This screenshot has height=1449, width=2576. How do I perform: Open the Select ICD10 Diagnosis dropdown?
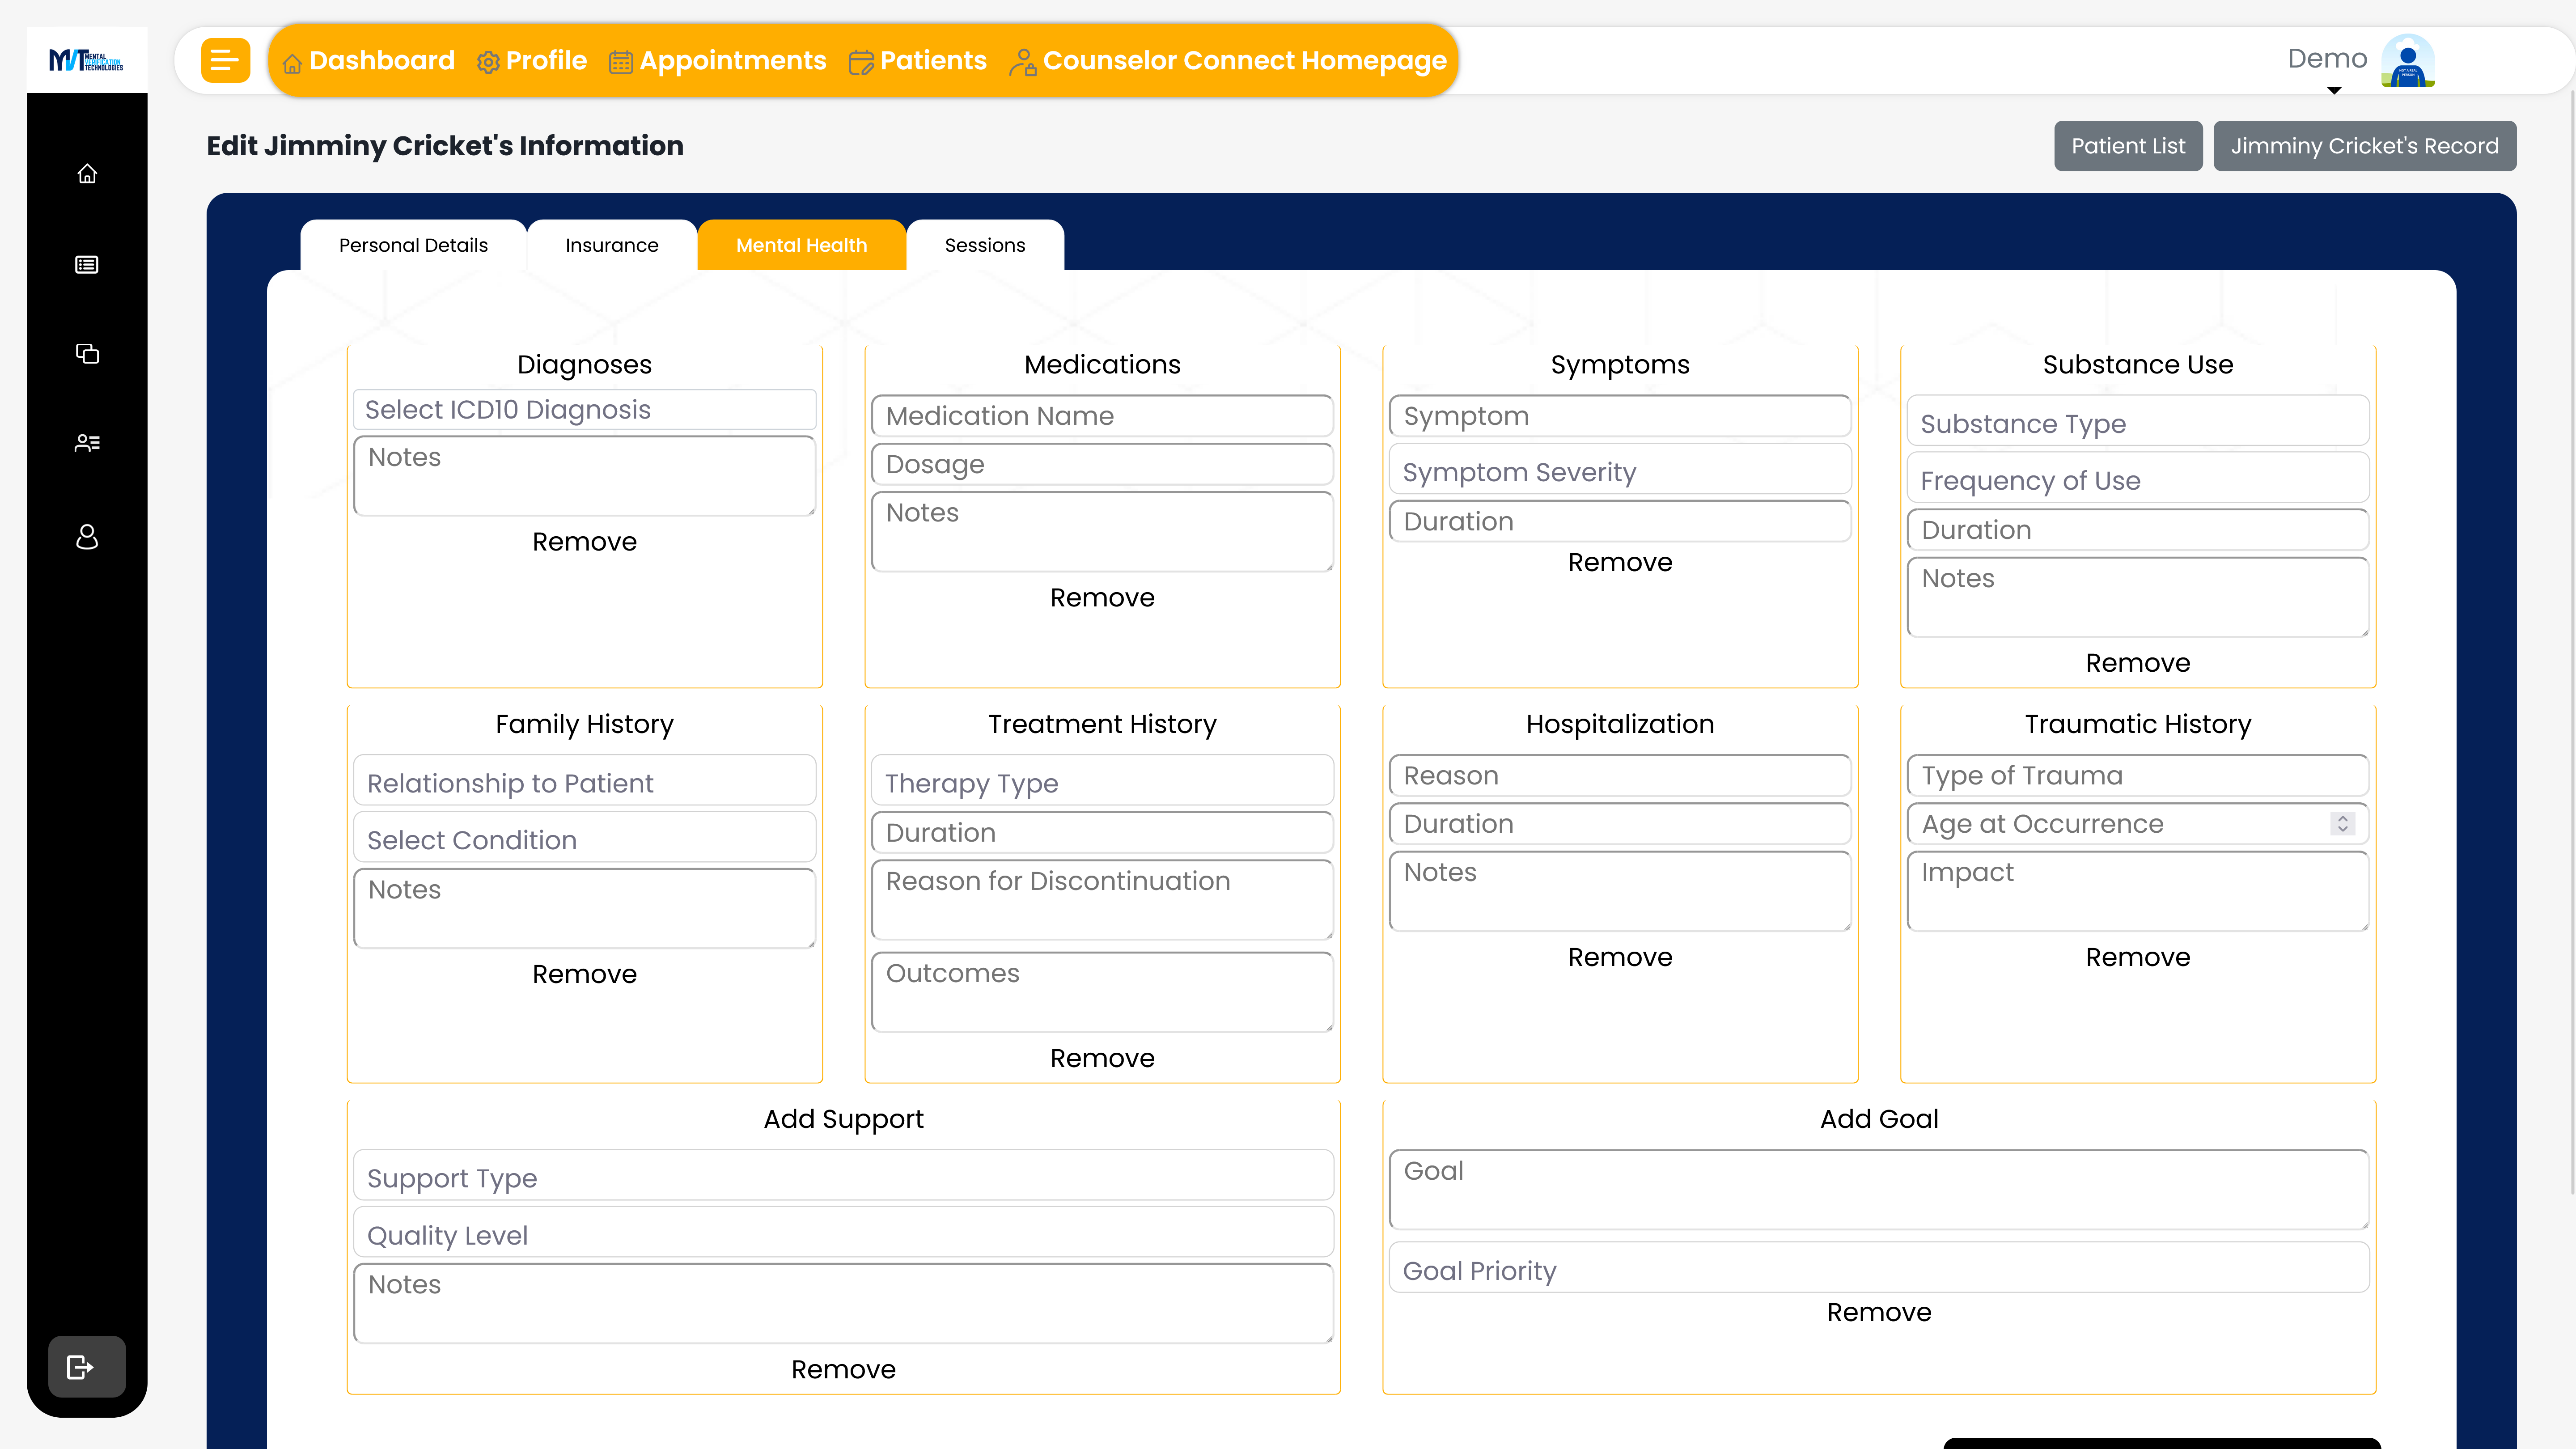click(584, 410)
